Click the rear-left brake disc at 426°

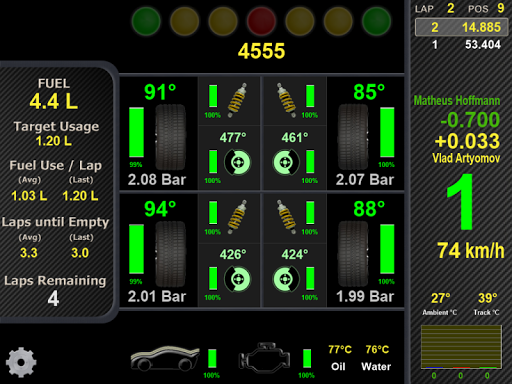[x=237, y=279]
